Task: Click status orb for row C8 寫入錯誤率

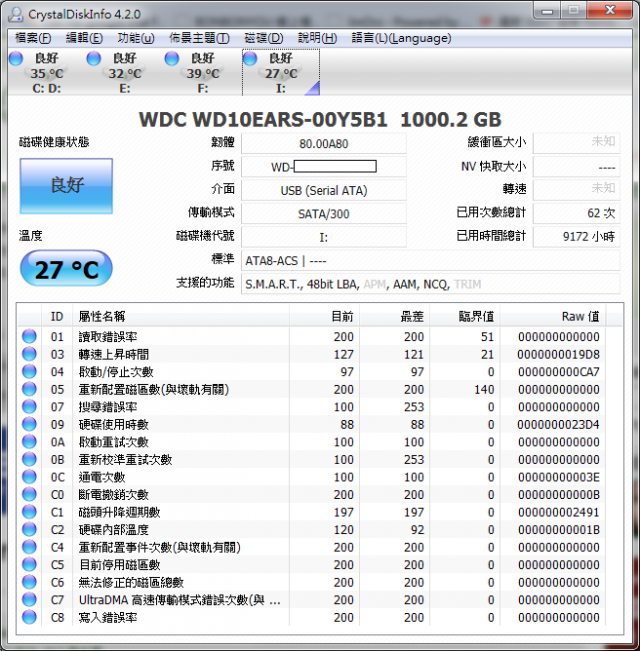Action: 29,617
